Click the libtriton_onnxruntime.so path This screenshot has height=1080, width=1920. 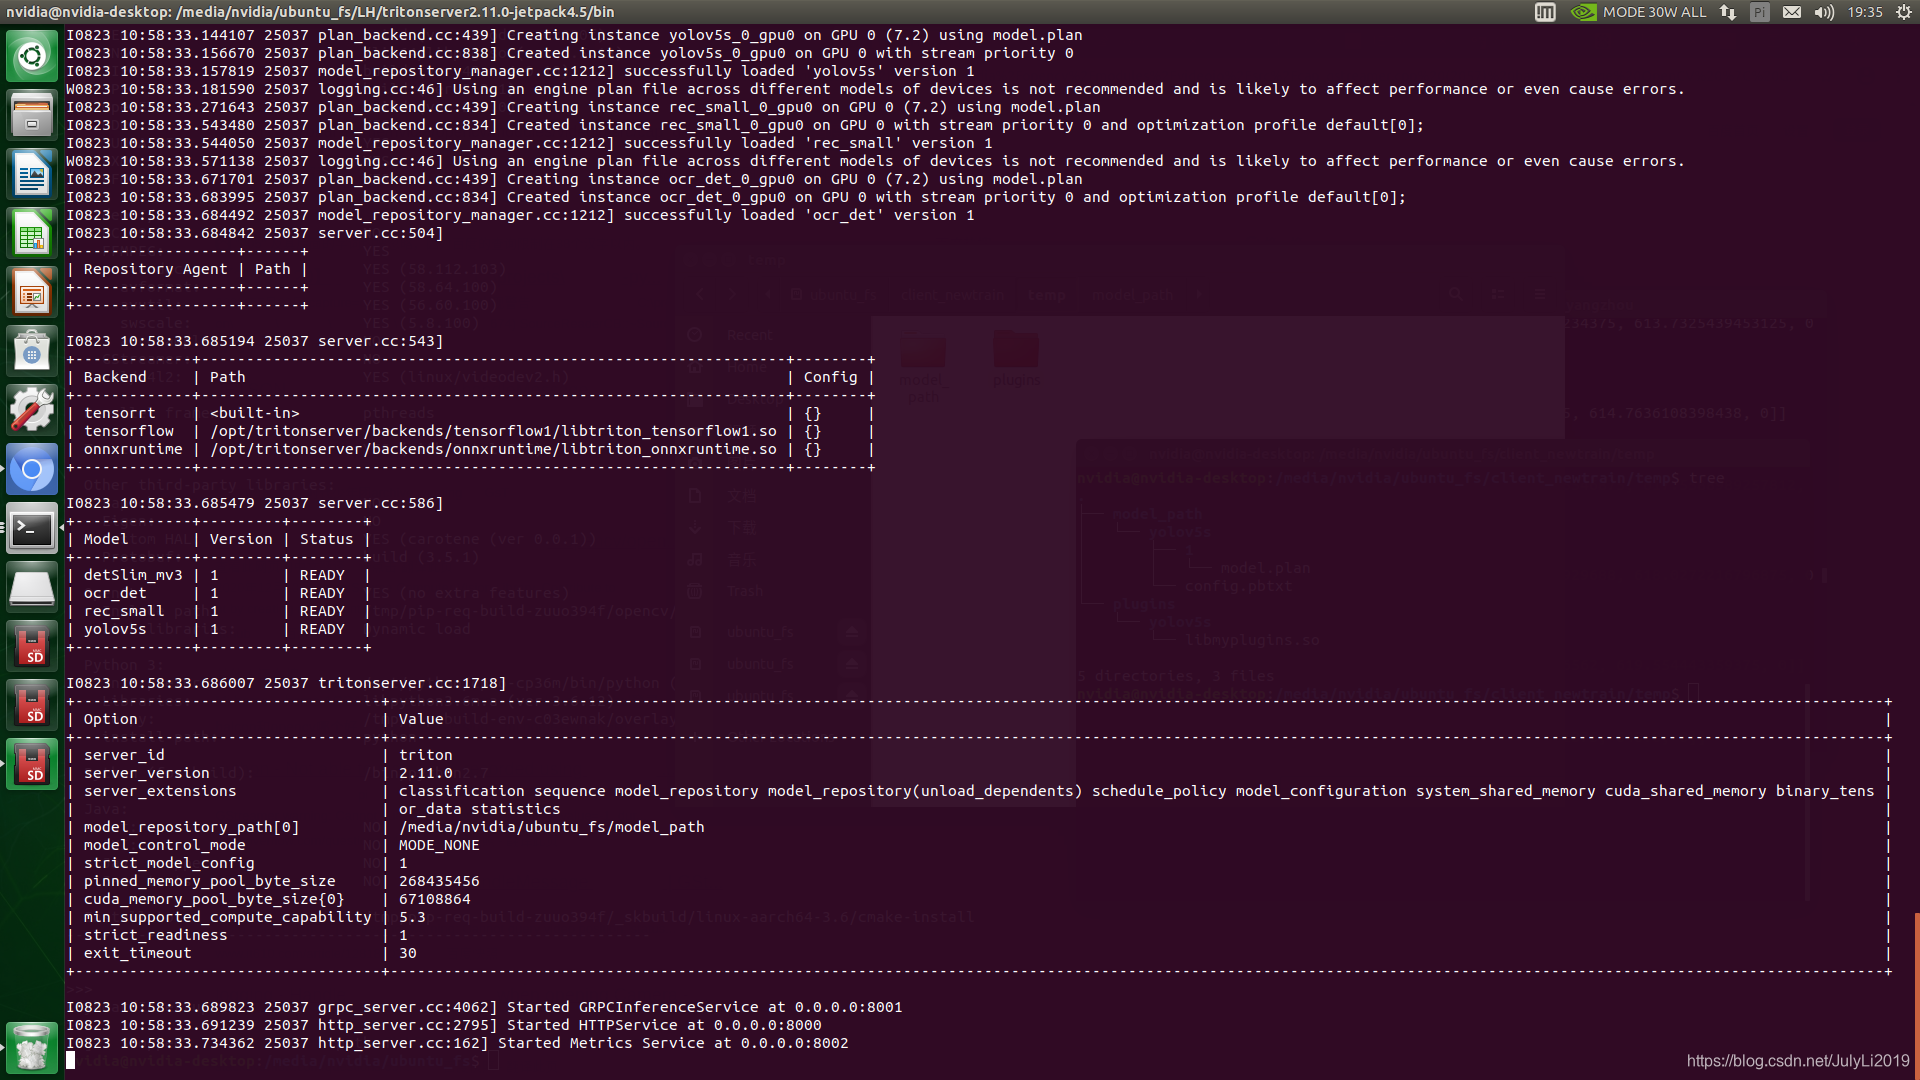tap(493, 449)
